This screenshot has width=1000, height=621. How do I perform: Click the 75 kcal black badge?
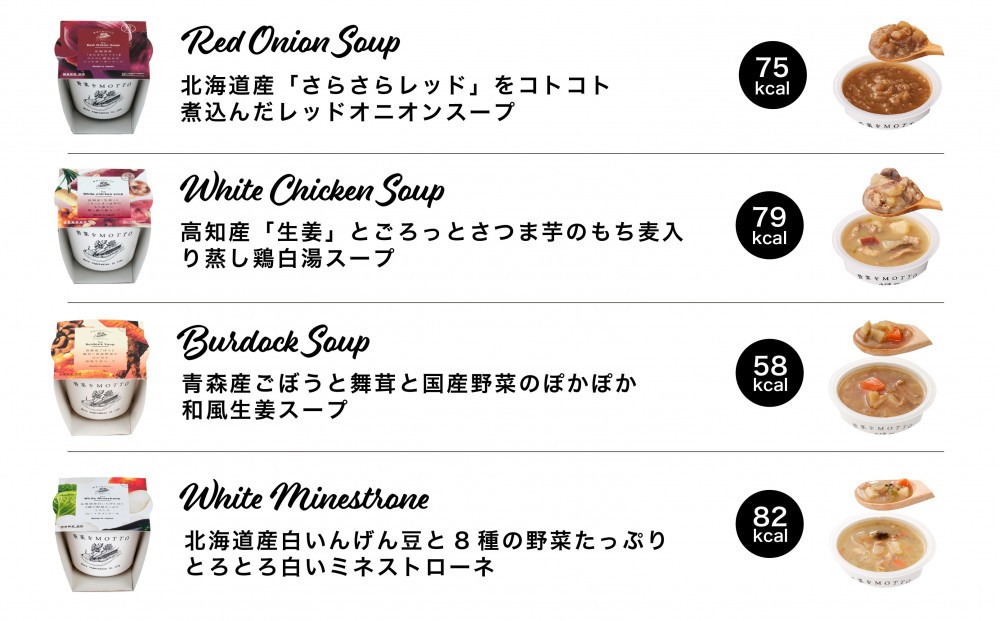click(x=772, y=75)
